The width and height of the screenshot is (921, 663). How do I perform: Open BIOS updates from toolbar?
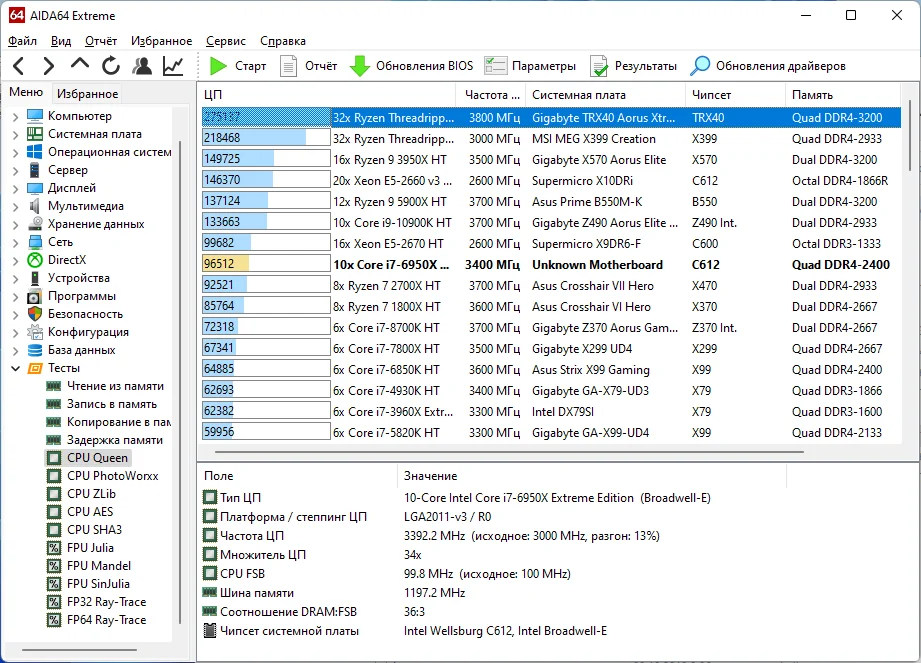point(411,66)
